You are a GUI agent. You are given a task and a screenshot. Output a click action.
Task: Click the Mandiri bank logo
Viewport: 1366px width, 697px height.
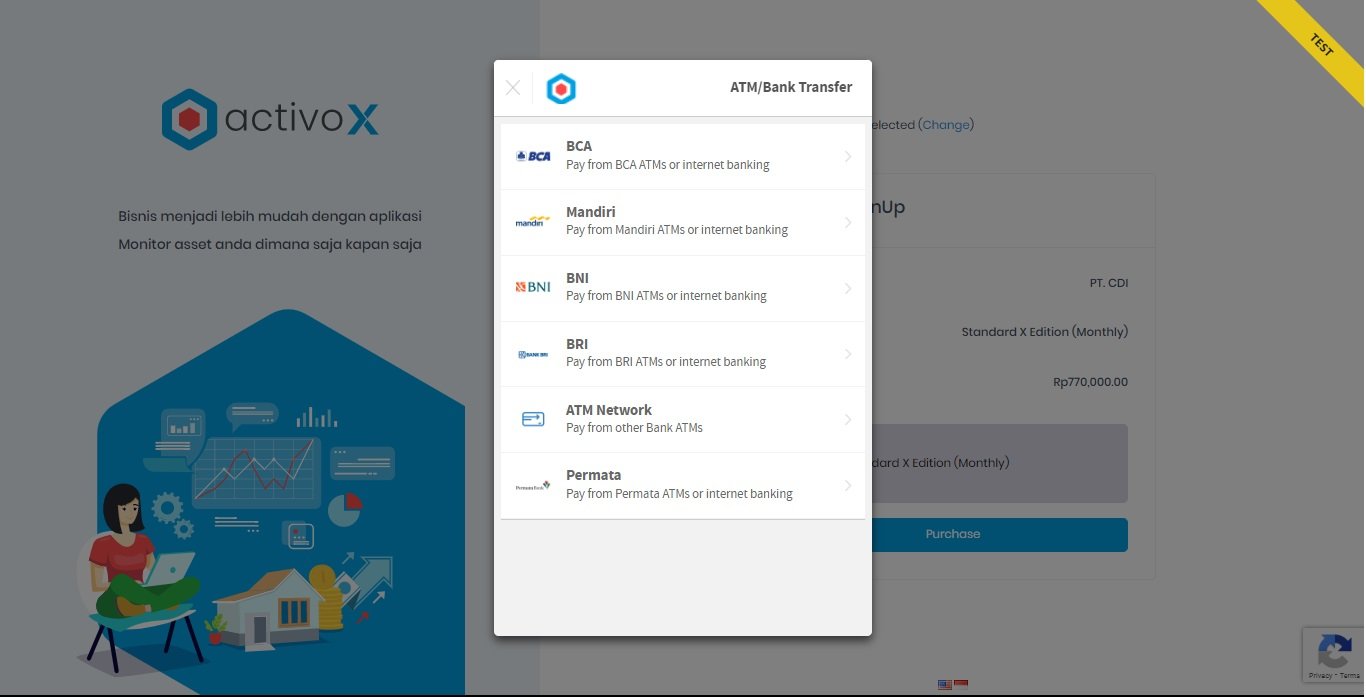pyautogui.click(x=533, y=222)
